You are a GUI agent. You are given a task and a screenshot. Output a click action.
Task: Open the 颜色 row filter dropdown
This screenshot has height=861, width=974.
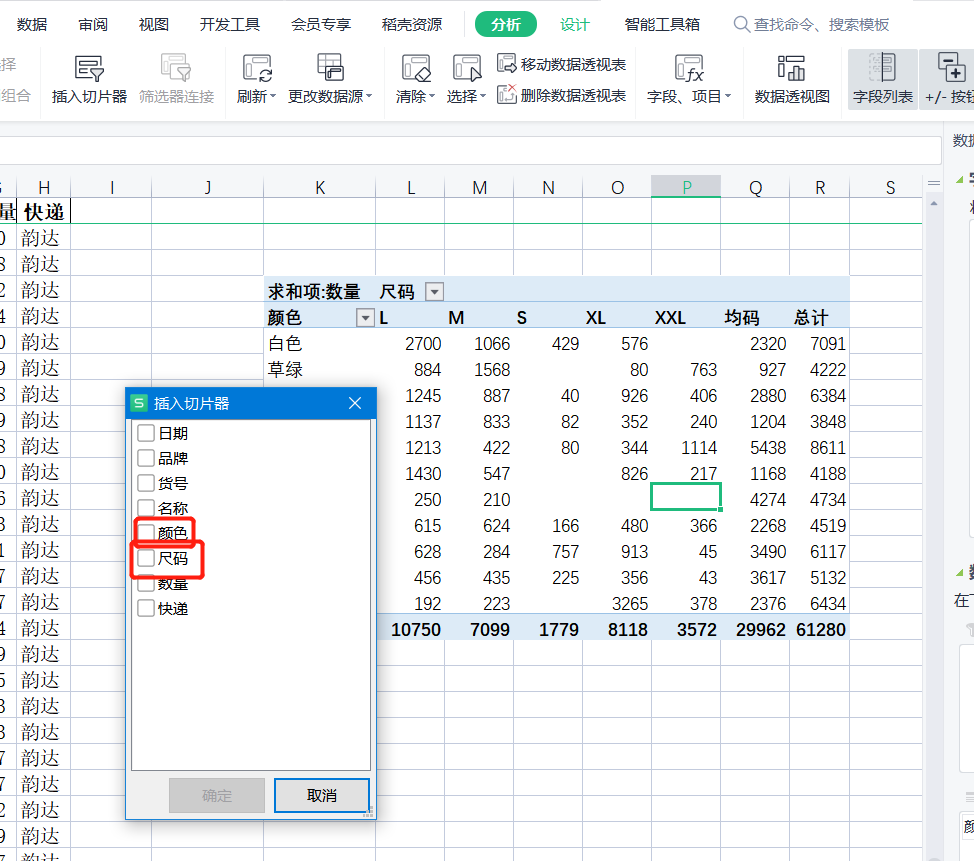pos(364,318)
